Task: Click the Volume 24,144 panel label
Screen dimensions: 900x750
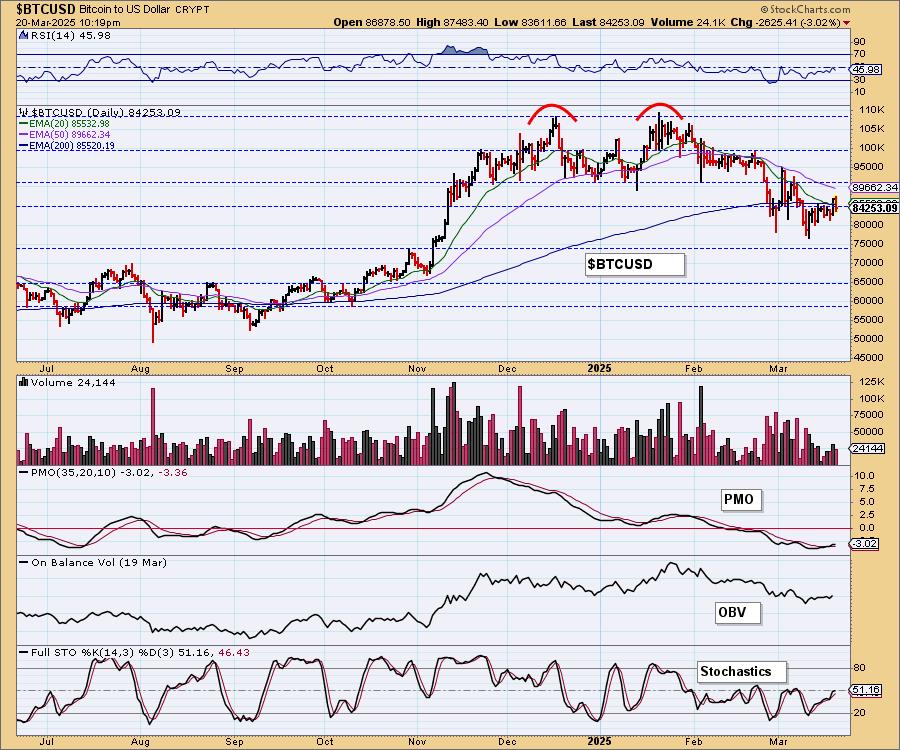Action: coord(73,382)
